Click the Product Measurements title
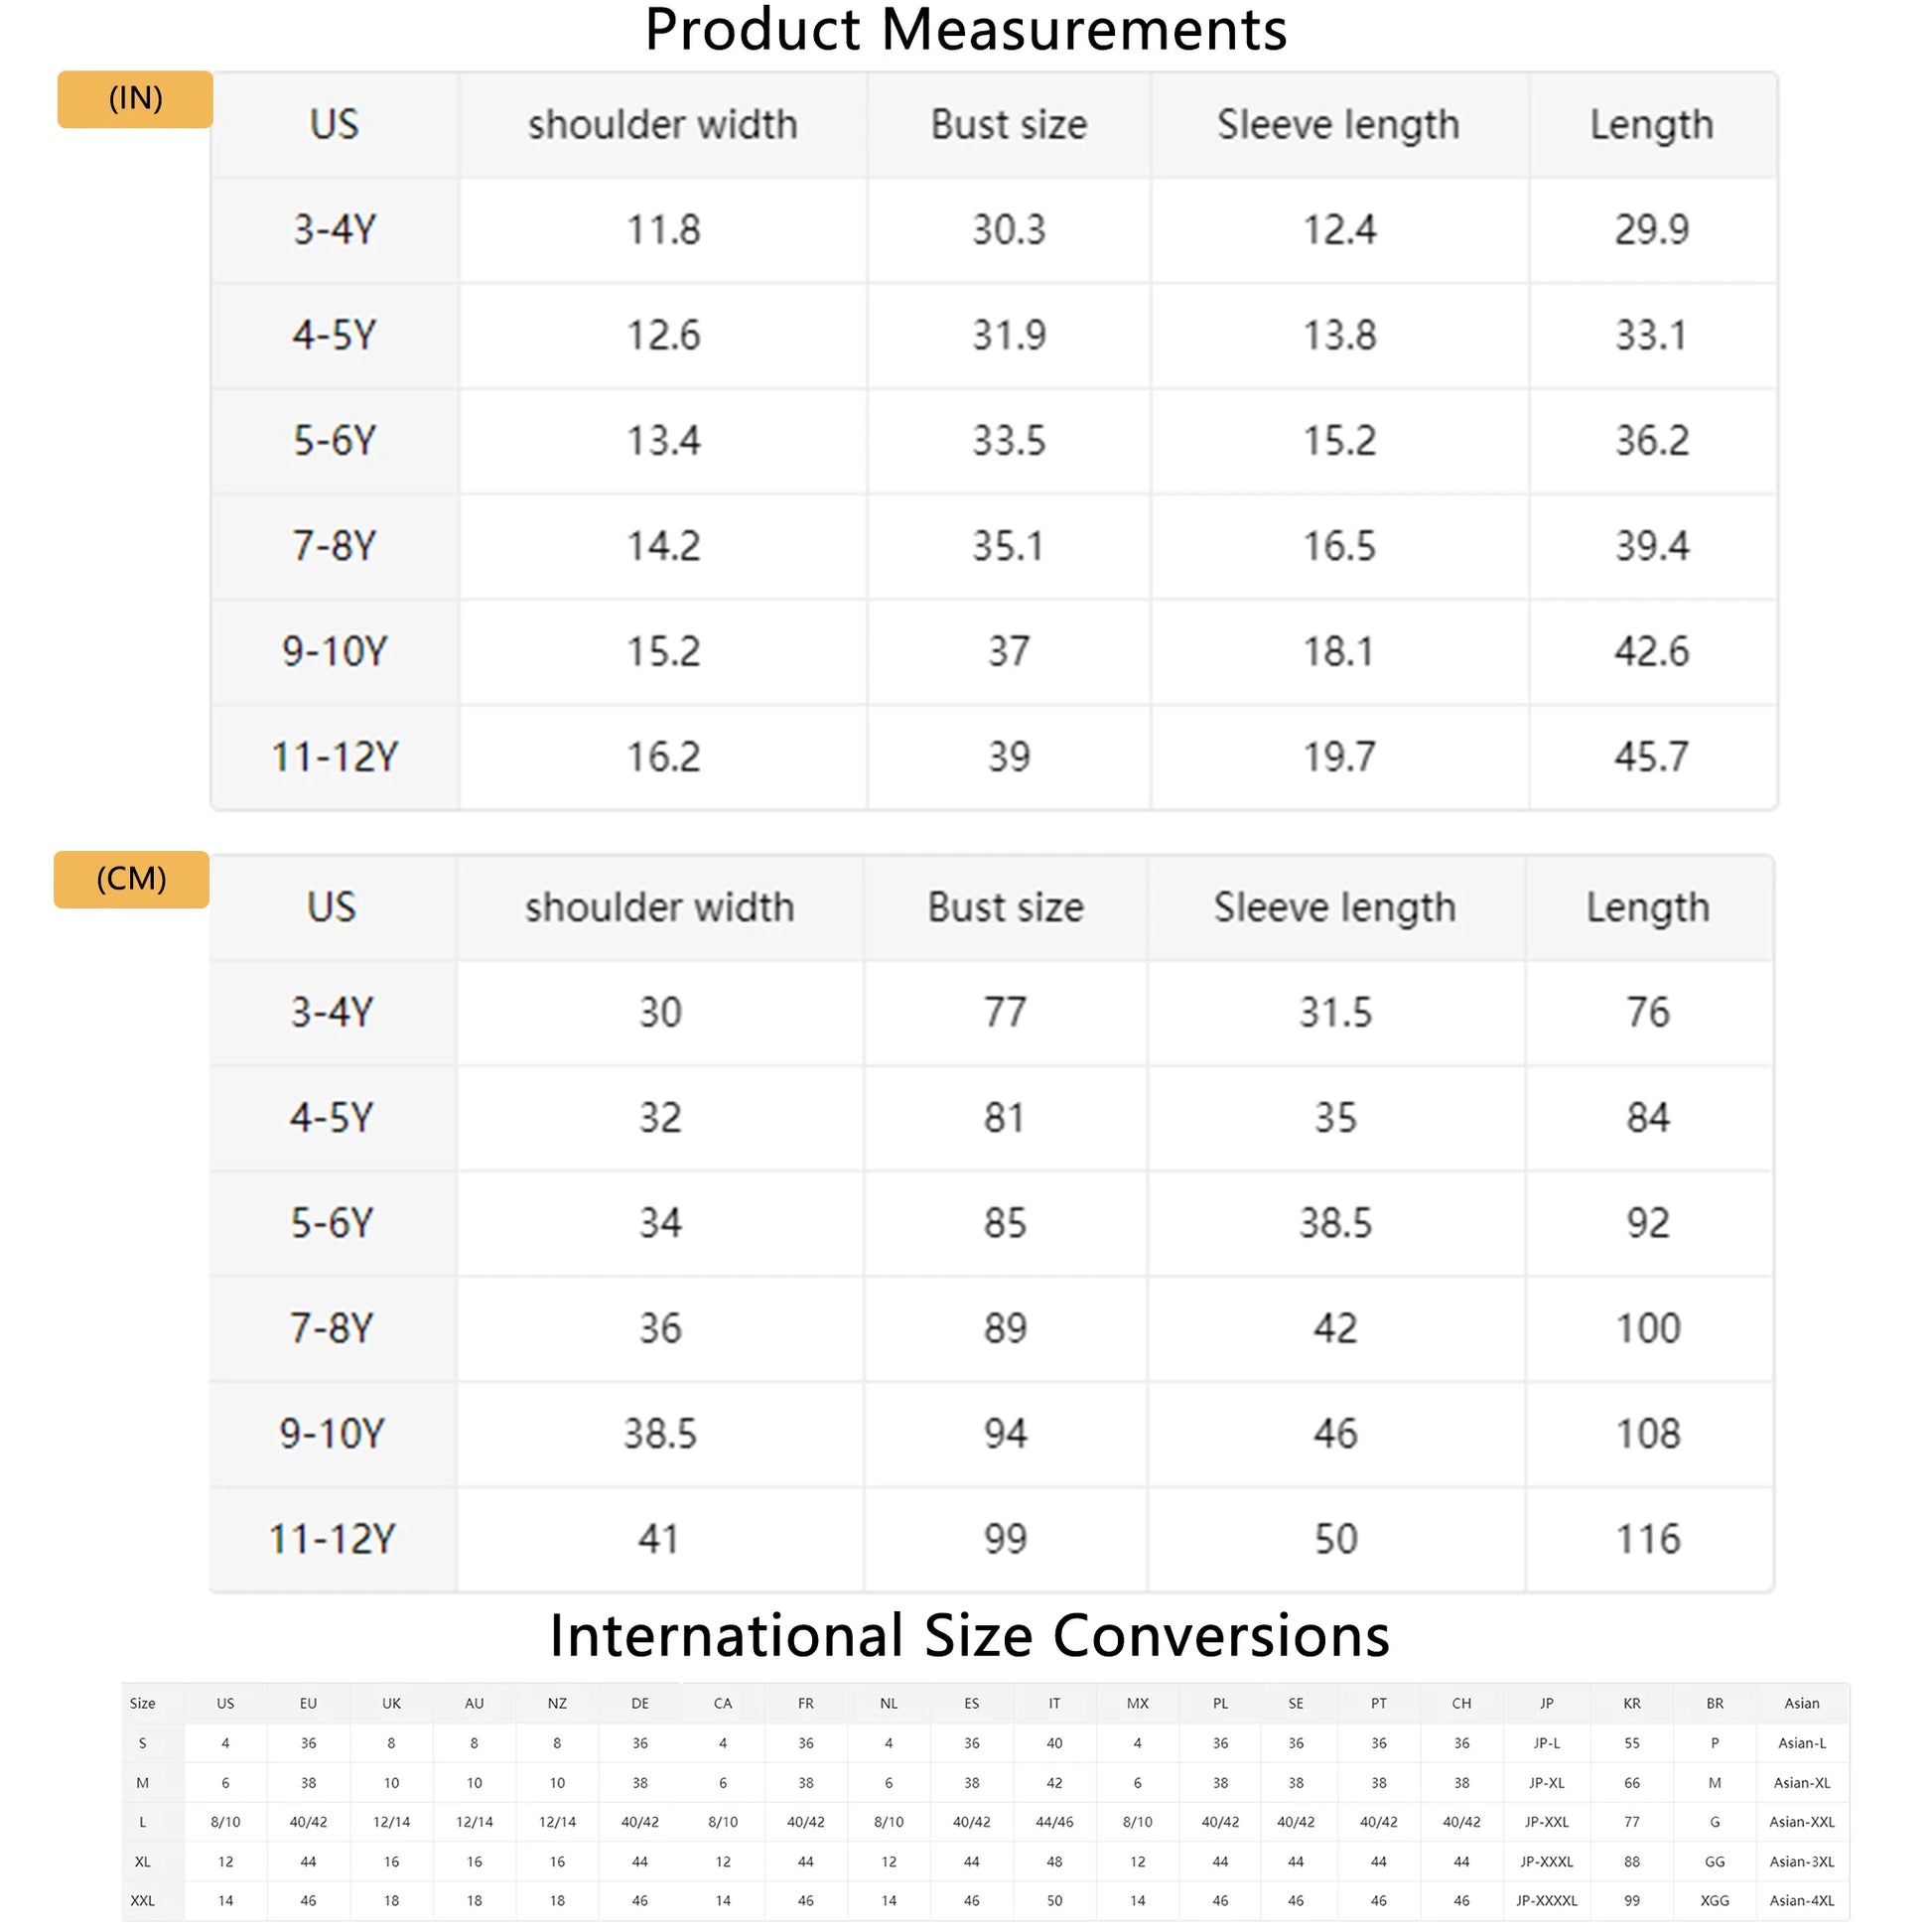Image resolution: width=1932 pixels, height=1932 pixels. point(965,30)
